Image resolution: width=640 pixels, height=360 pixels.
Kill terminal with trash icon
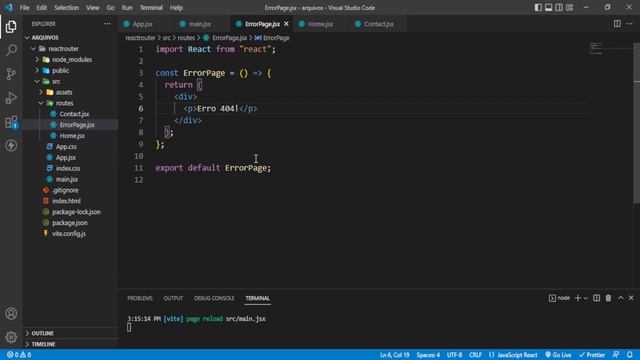608,298
